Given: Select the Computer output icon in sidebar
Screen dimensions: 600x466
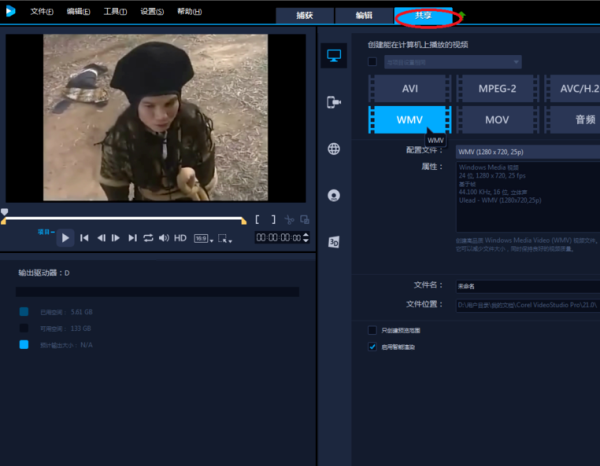Looking at the screenshot, I should [x=333, y=56].
